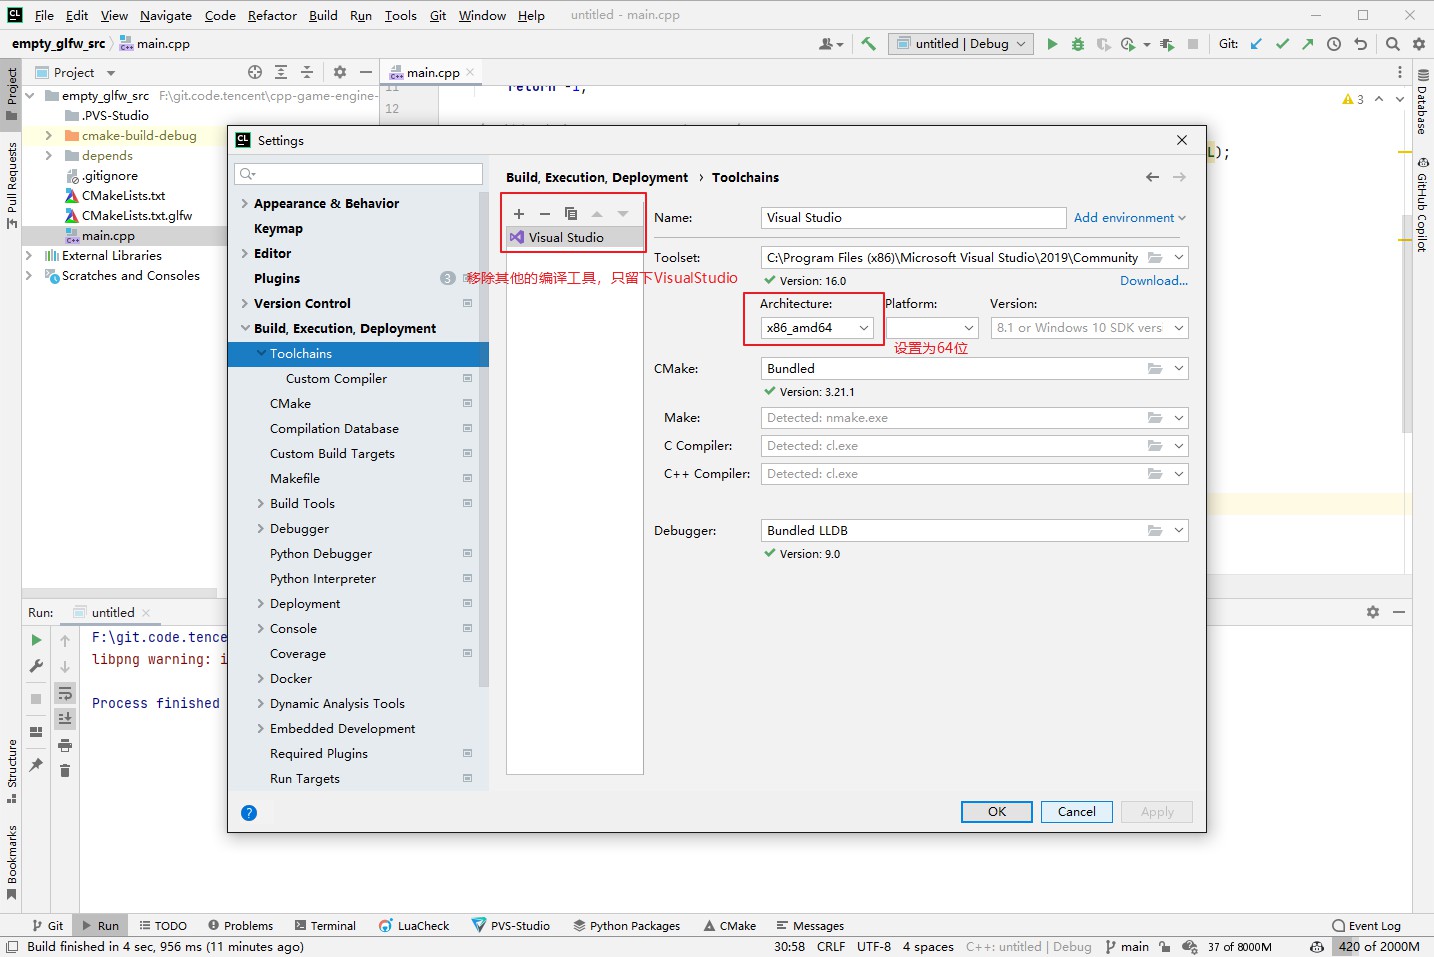The width and height of the screenshot is (1434, 957).
Task: Switch to Terminal tool window tab
Action: point(325,926)
